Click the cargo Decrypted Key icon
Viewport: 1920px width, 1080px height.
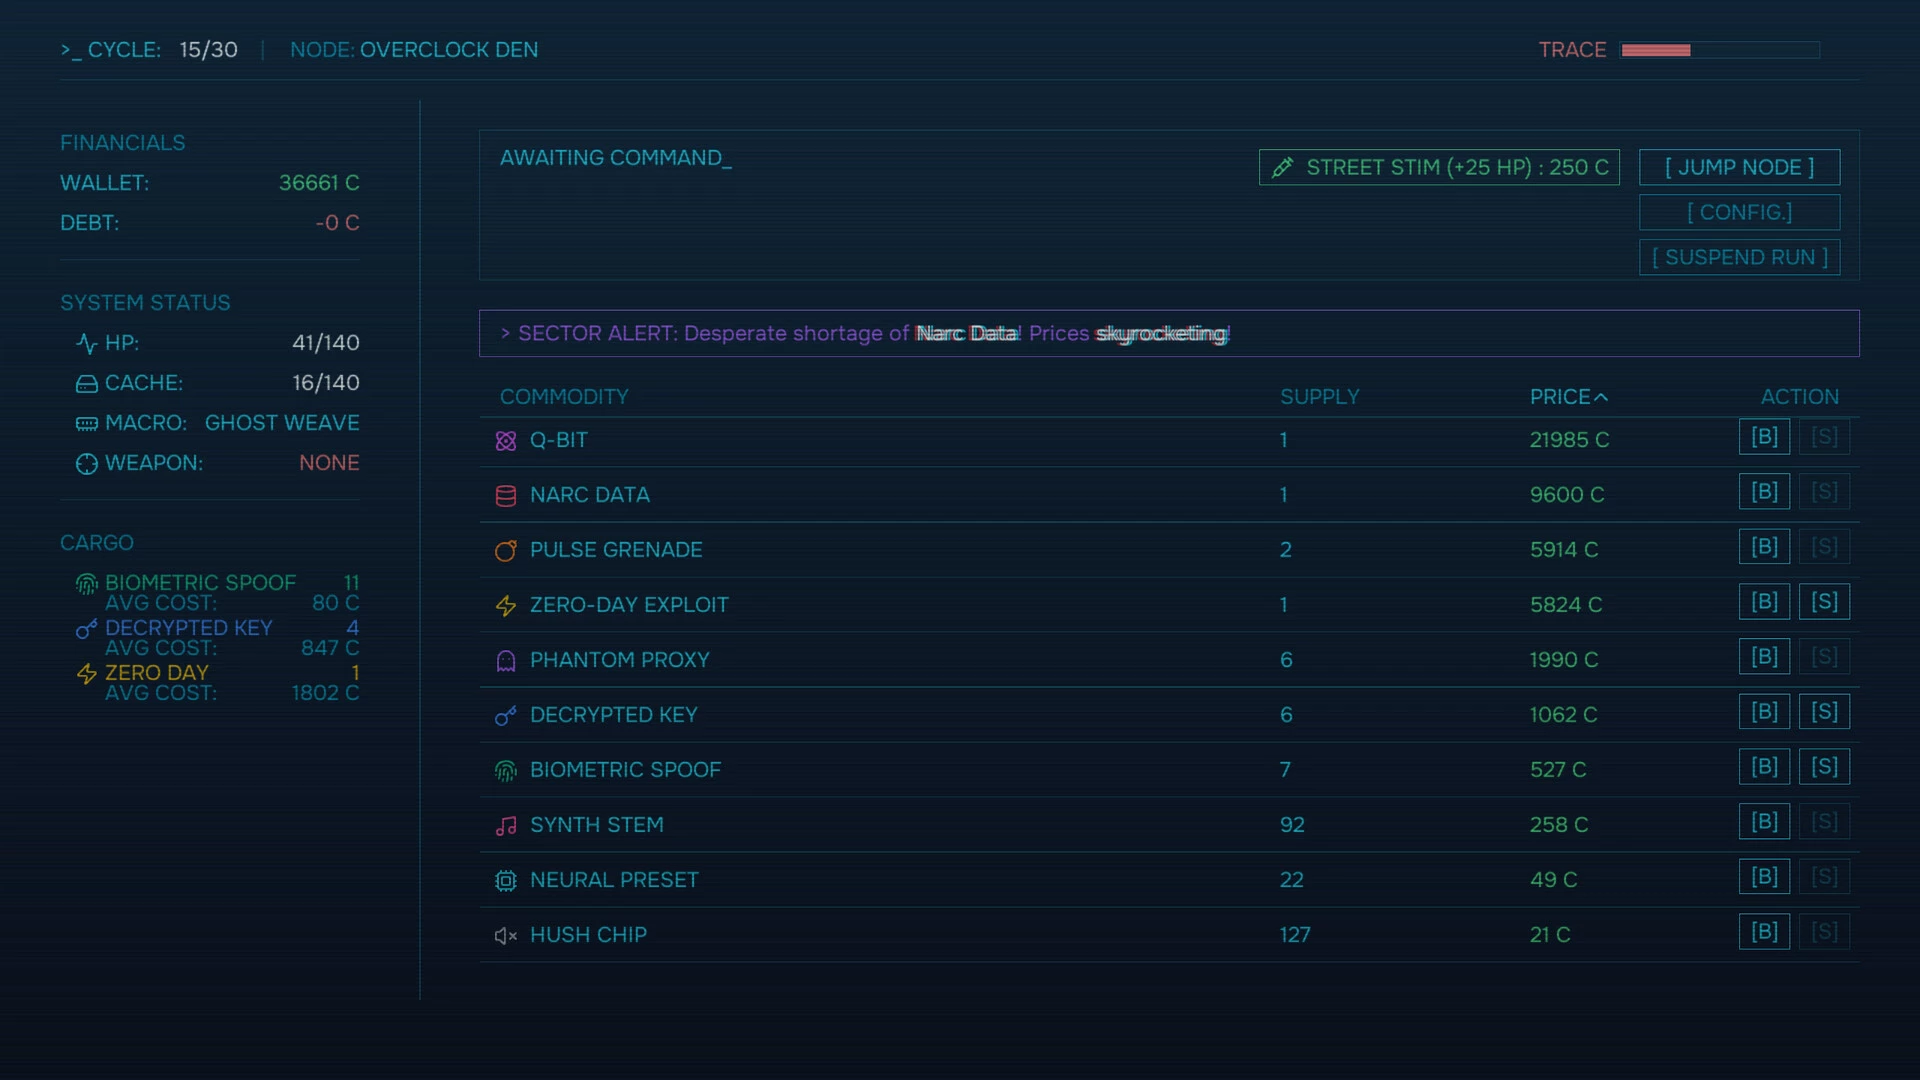[87, 629]
